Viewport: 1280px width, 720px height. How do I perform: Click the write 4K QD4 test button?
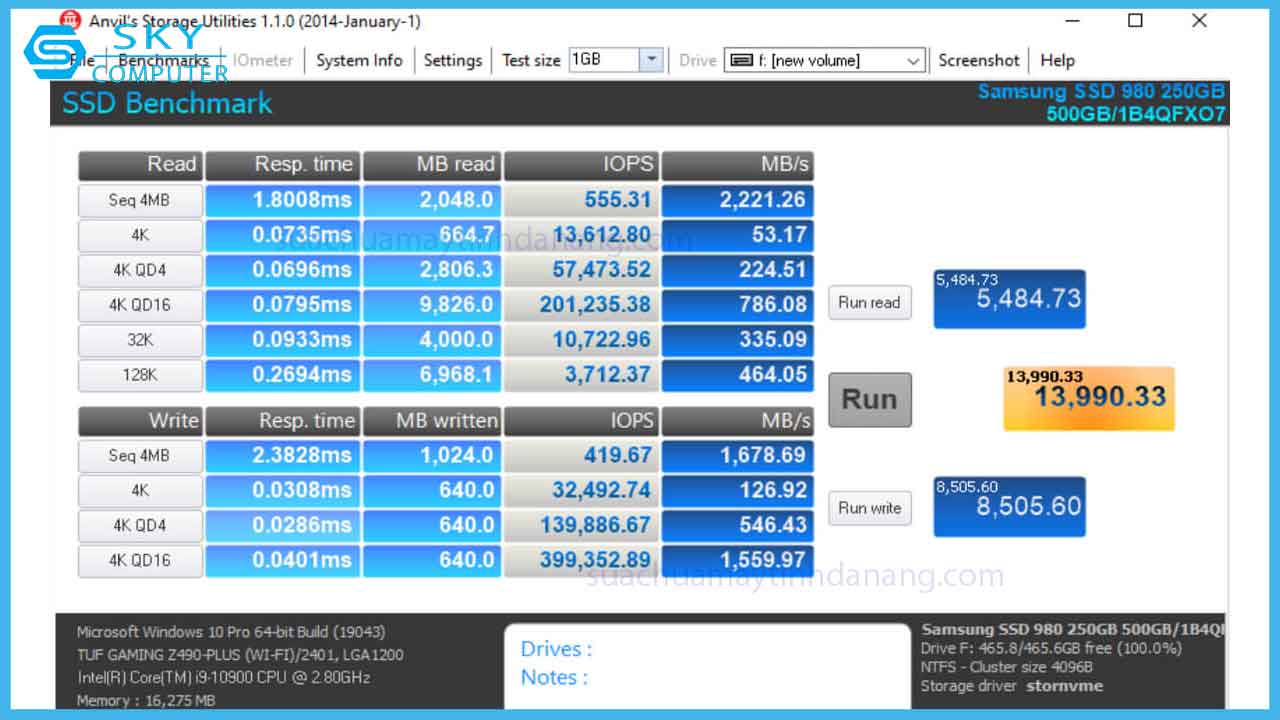140,526
